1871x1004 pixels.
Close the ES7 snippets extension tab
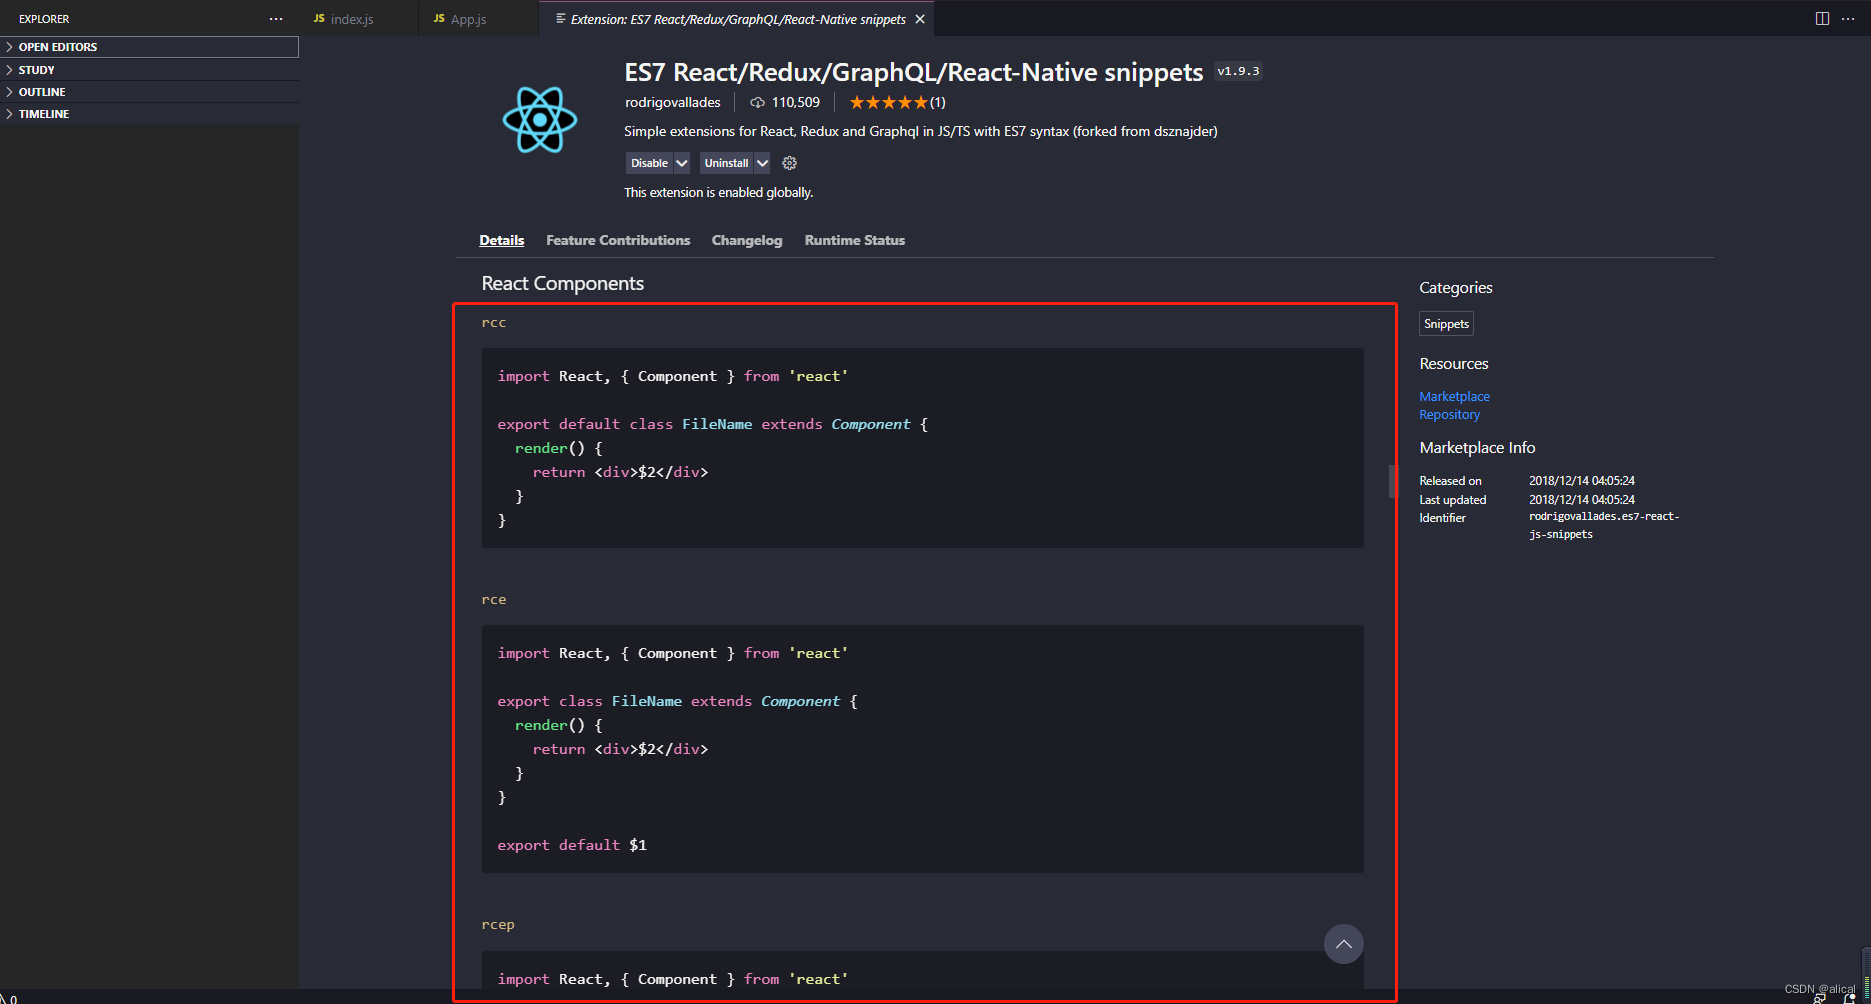920,19
